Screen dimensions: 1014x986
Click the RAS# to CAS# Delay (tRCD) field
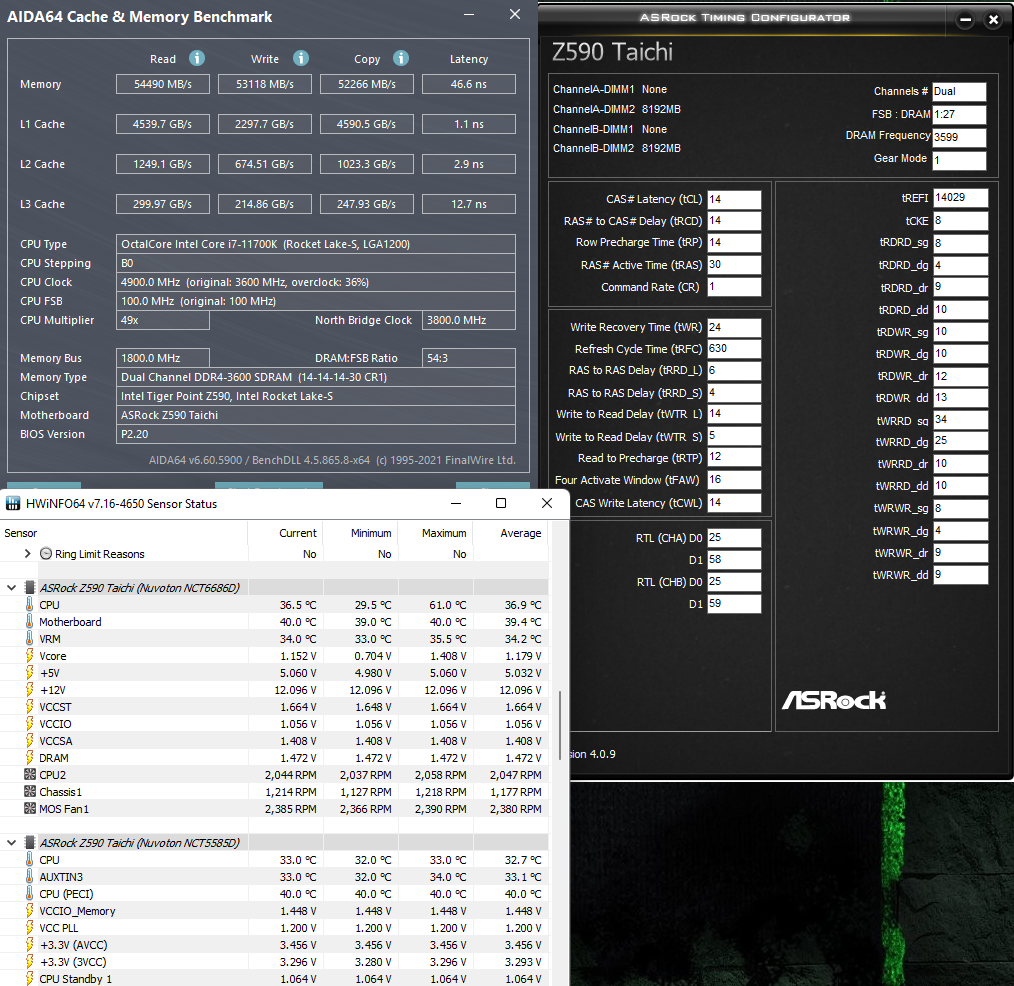coord(734,220)
